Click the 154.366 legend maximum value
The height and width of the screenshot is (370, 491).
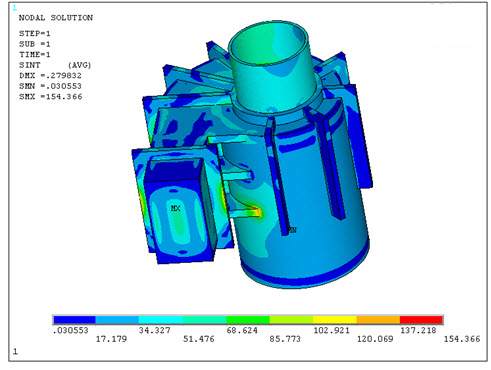pyautogui.click(x=462, y=339)
